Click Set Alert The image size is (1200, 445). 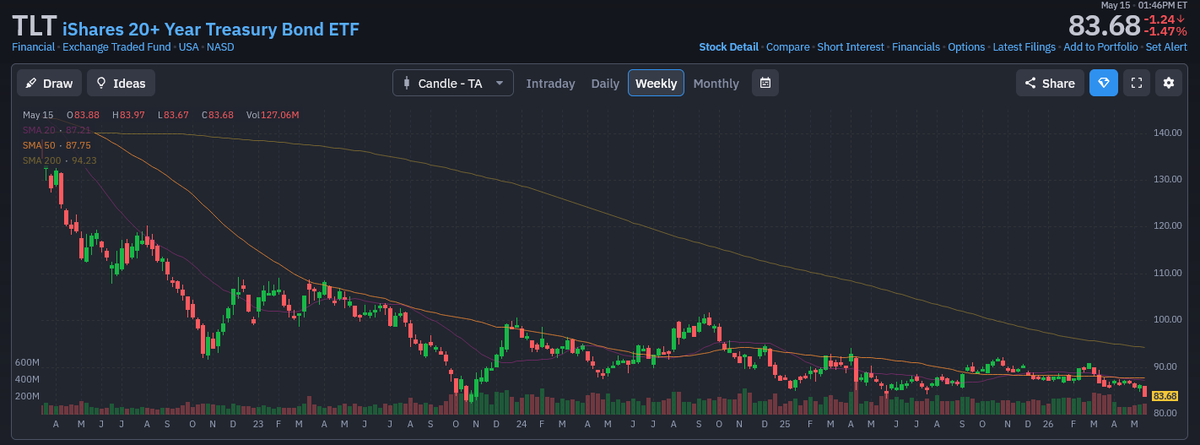coord(1166,47)
